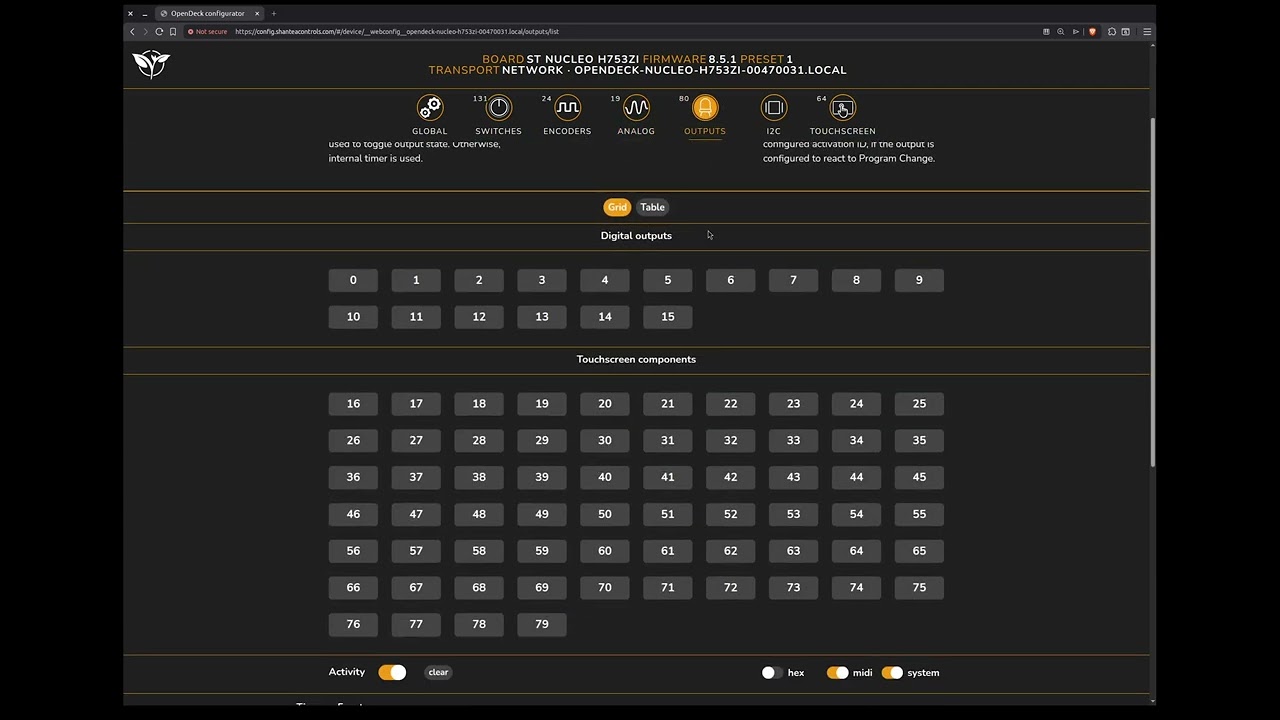
Task: Click the Shantea Controls leaf logo
Action: click(x=151, y=64)
